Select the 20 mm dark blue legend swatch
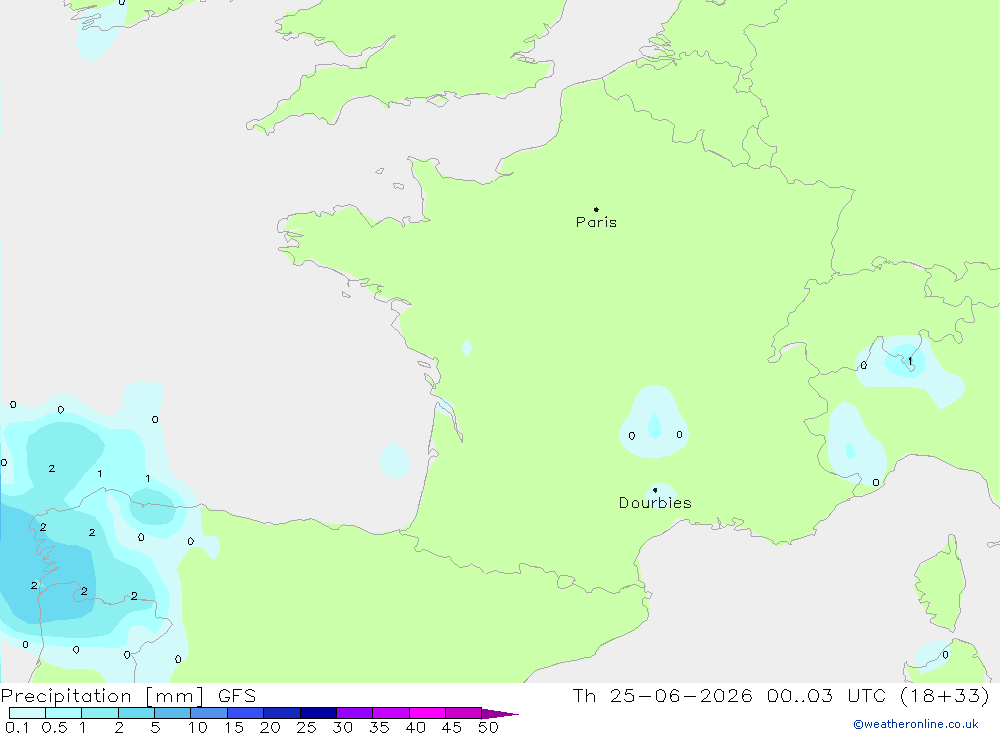1000x733 pixels. 282,713
